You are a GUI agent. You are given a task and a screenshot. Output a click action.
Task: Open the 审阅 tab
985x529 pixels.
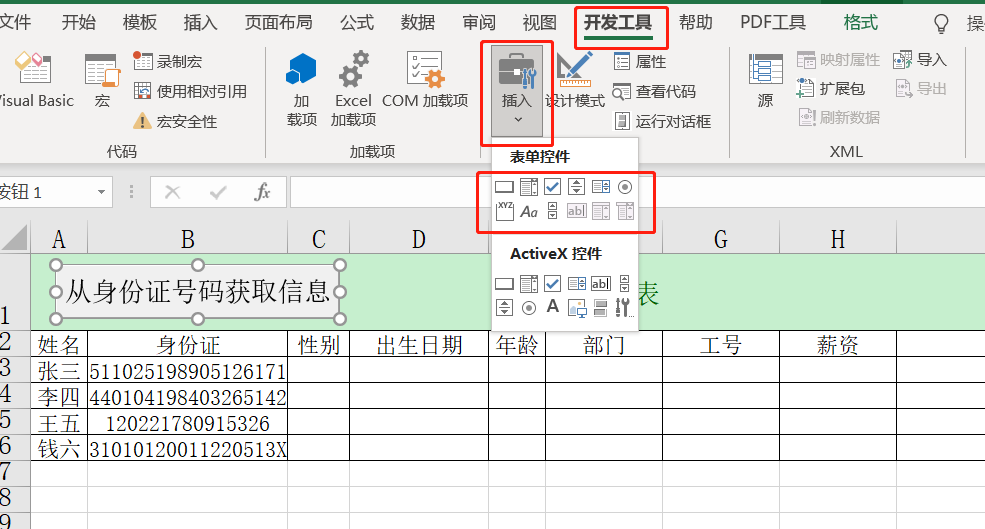(x=479, y=23)
